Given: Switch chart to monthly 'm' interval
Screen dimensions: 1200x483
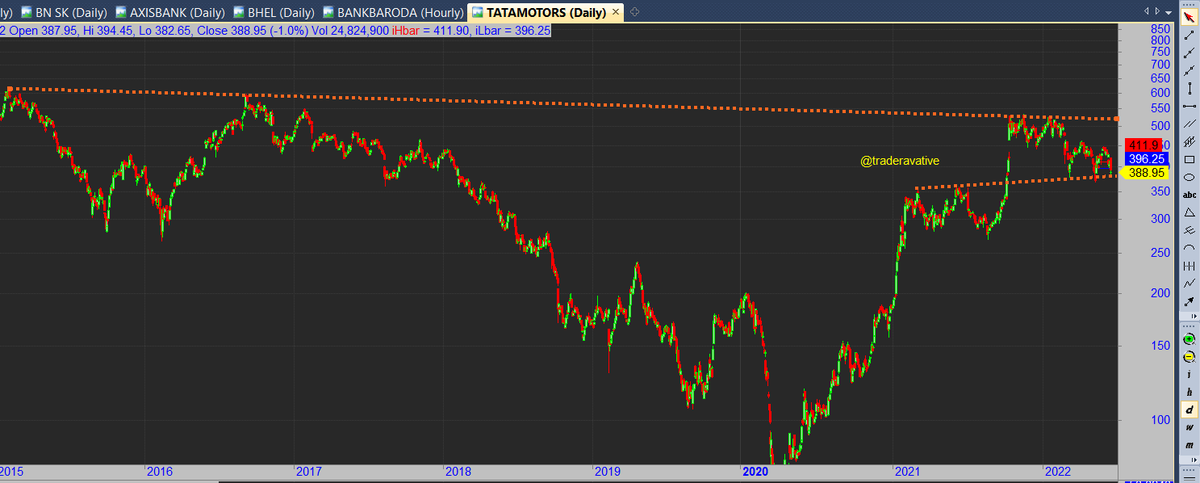Looking at the screenshot, I should coord(1189,445).
